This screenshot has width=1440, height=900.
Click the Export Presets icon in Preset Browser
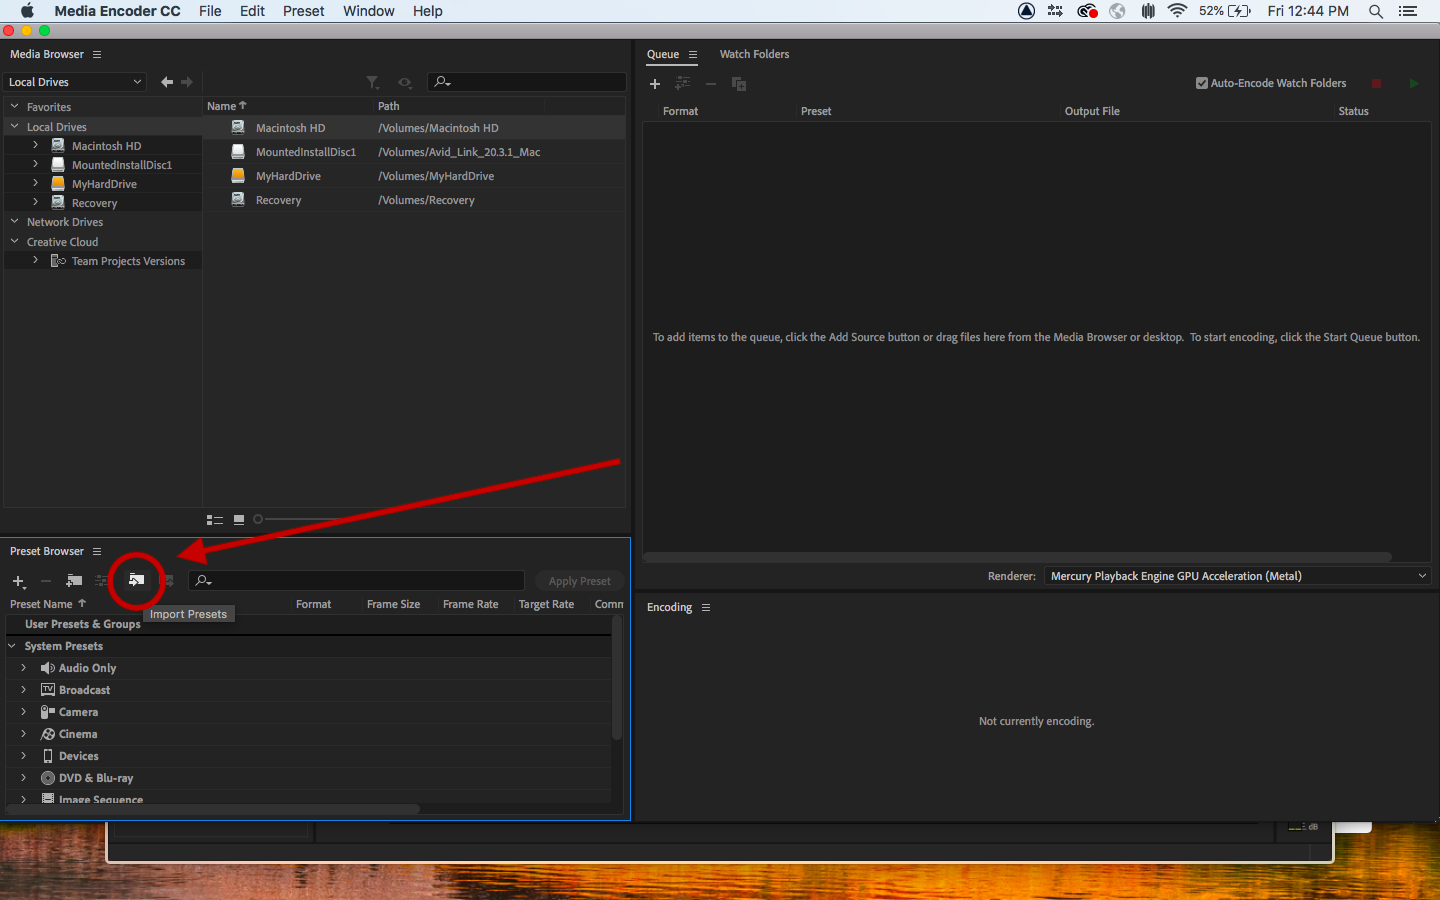tap(168, 580)
